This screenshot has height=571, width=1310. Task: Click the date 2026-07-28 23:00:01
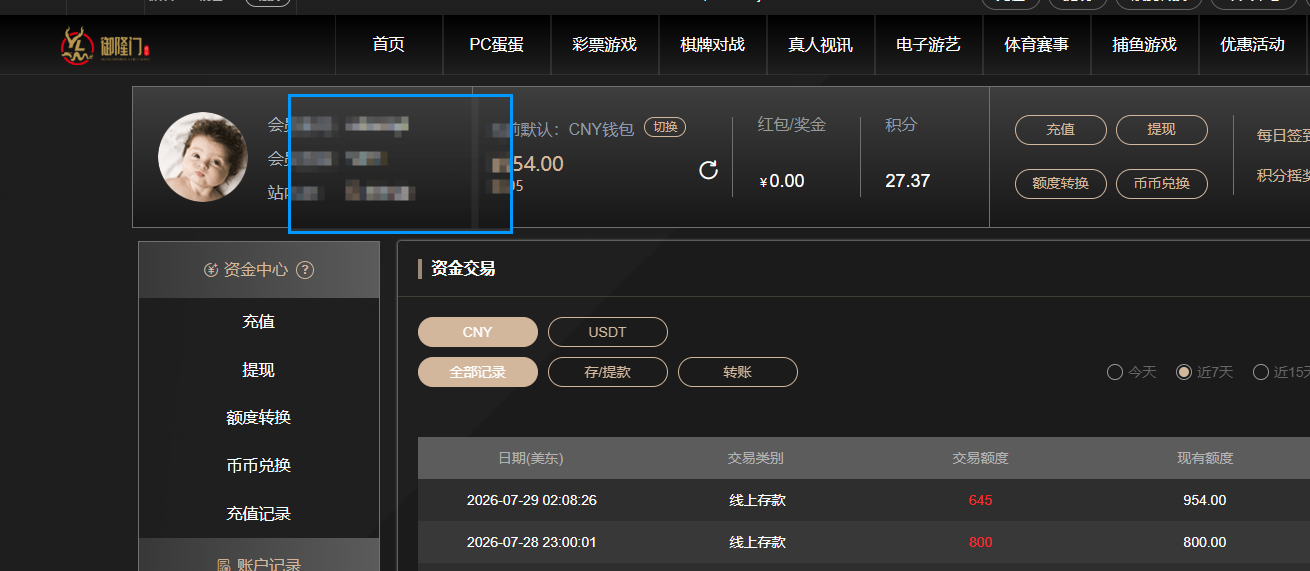pos(532,542)
